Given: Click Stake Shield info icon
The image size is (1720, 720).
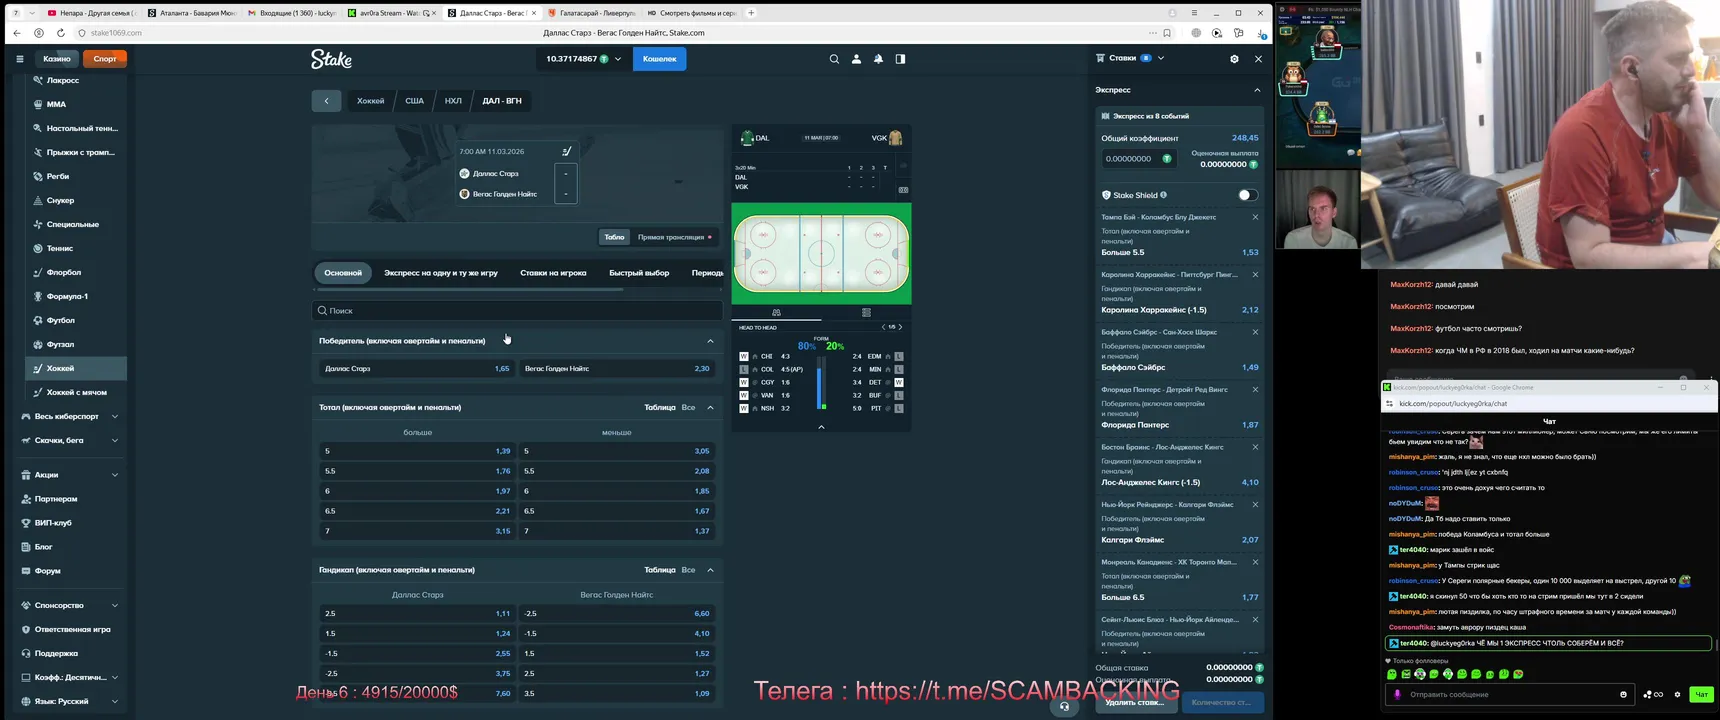Looking at the screenshot, I should pos(1163,195).
